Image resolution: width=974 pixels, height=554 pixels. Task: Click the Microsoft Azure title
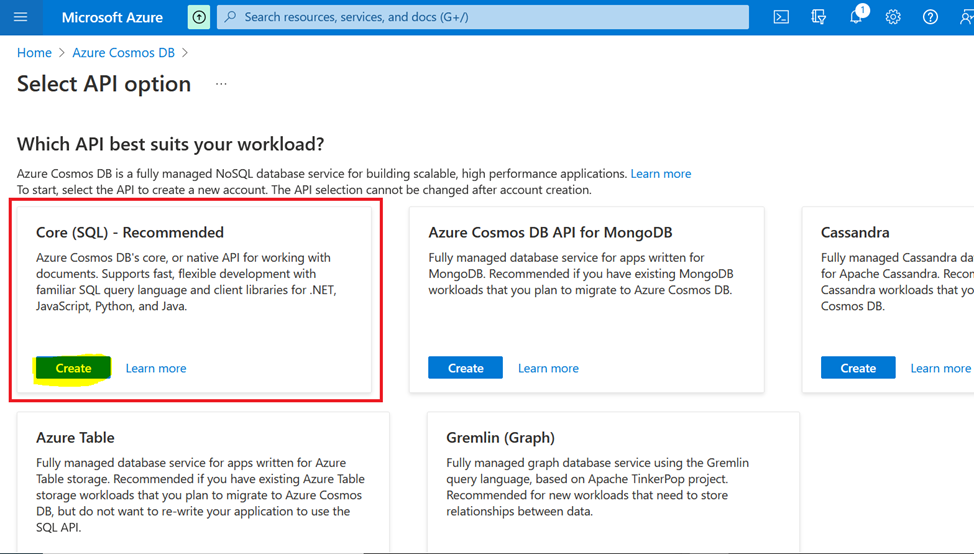pyautogui.click(x=112, y=17)
